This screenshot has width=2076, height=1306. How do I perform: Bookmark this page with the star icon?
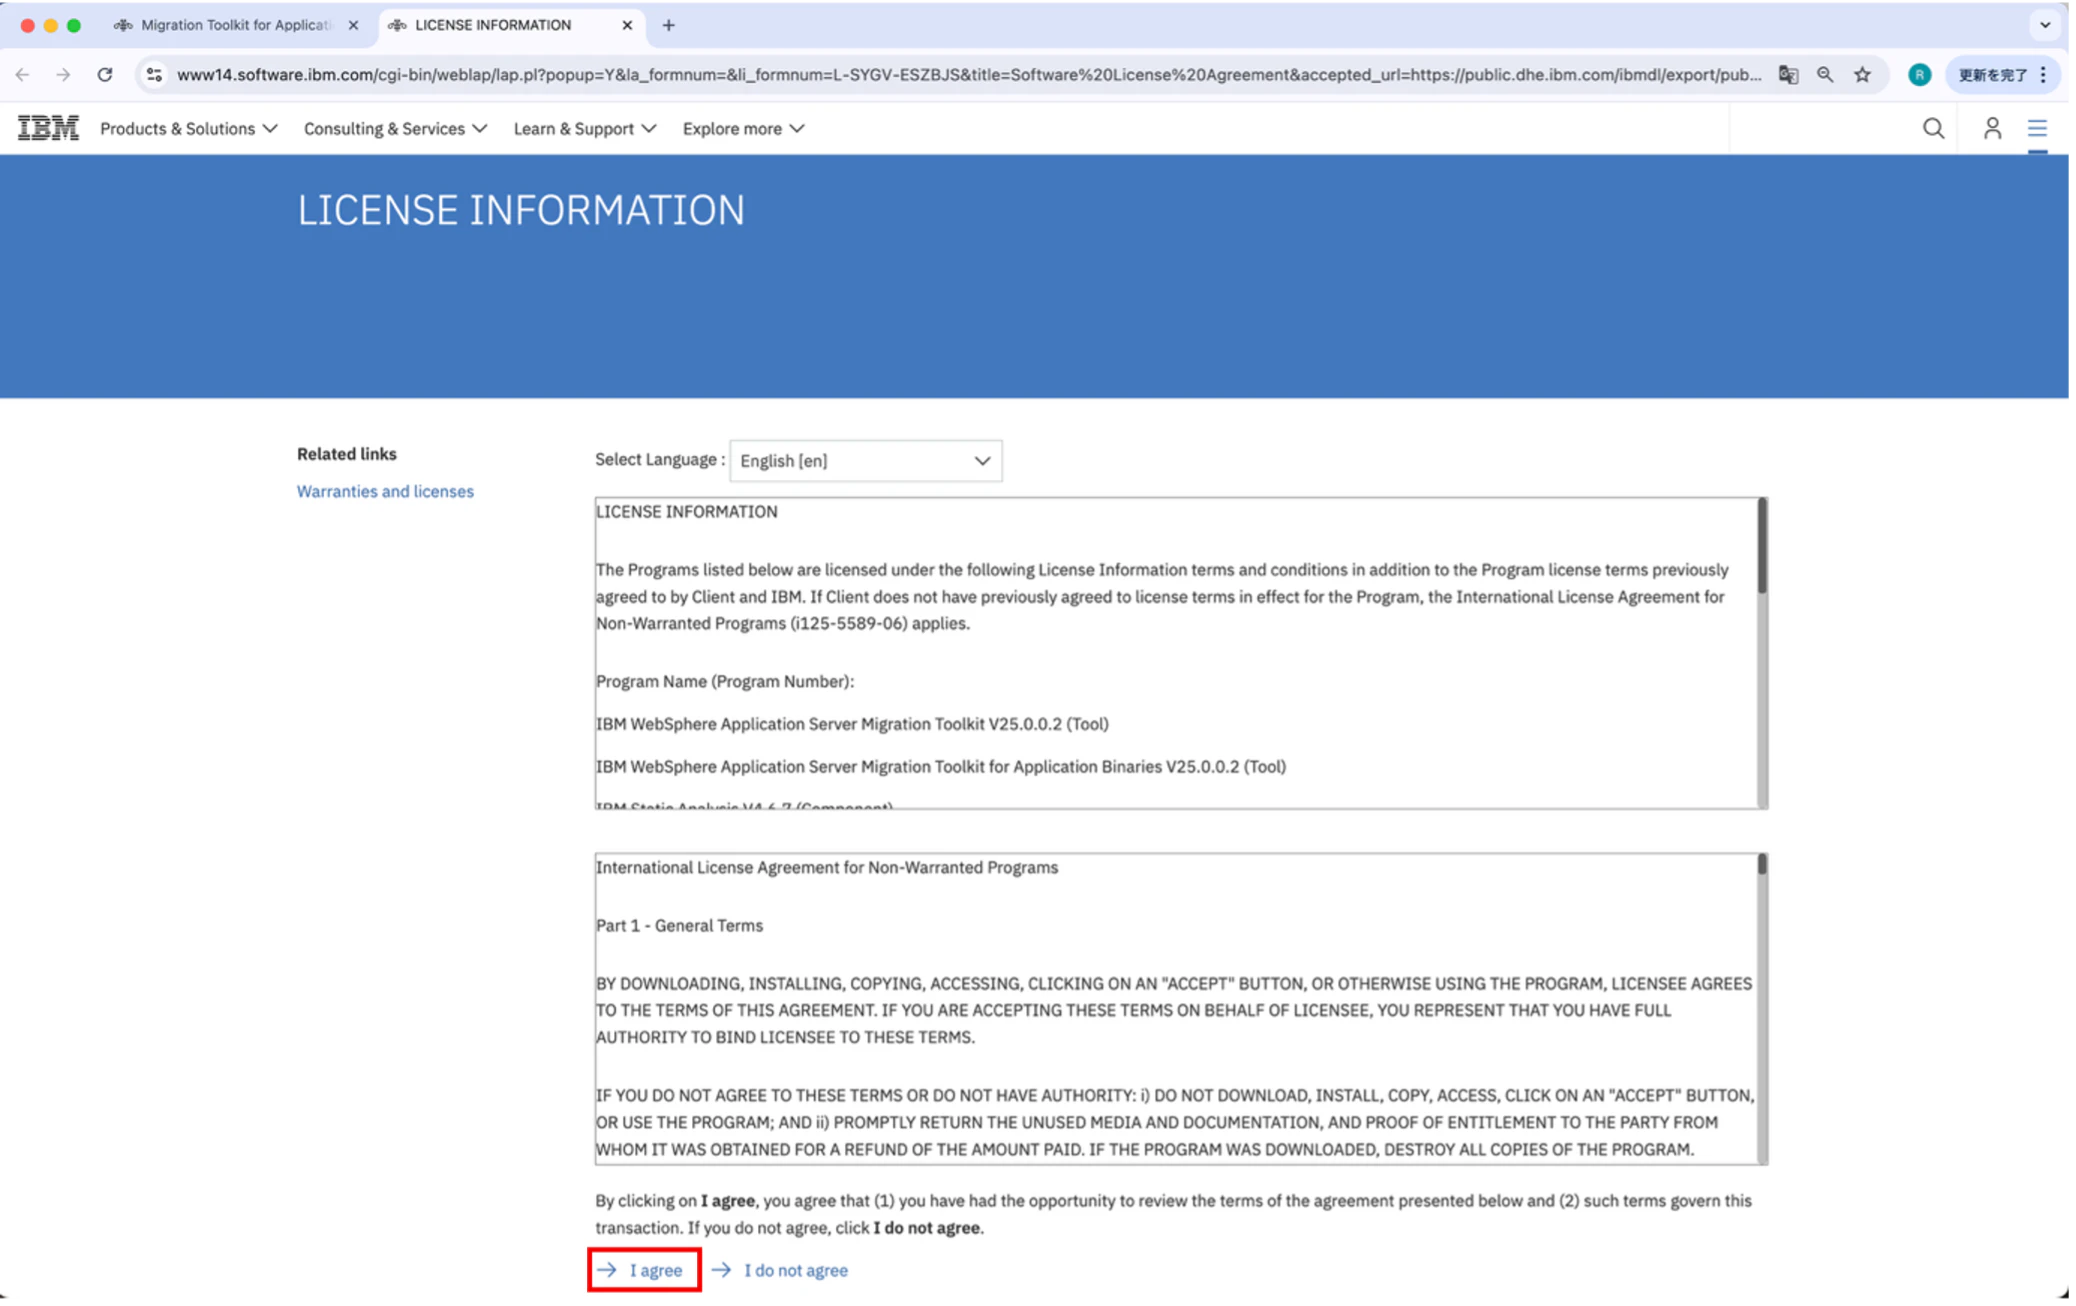[1862, 74]
